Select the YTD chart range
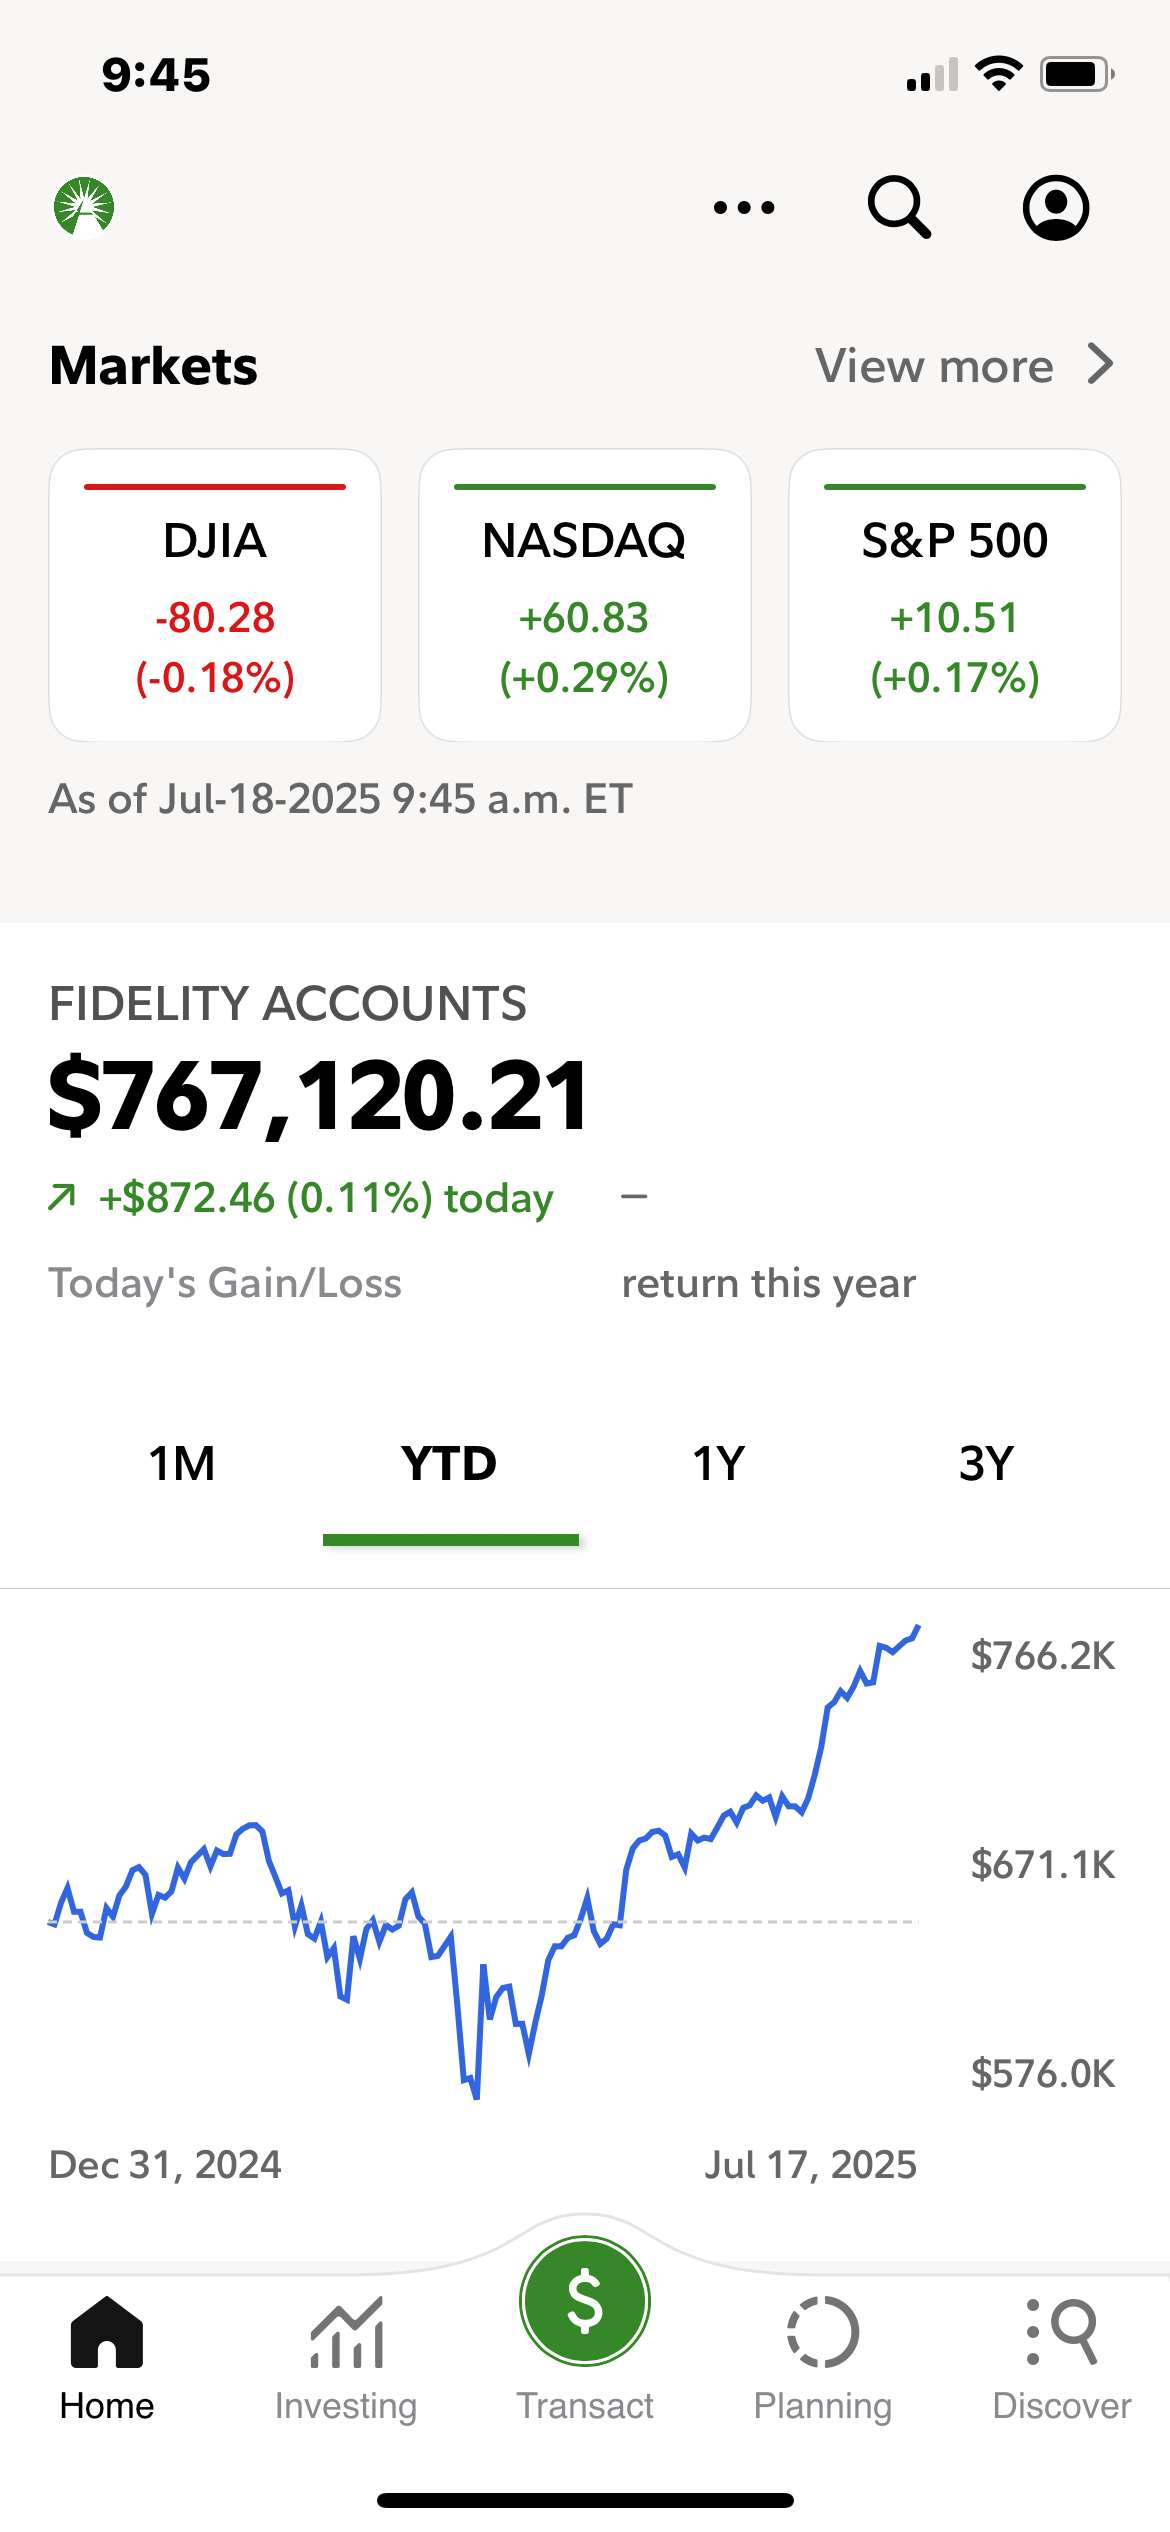Image resolution: width=1170 pixels, height=2532 pixels. [450, 1464]
